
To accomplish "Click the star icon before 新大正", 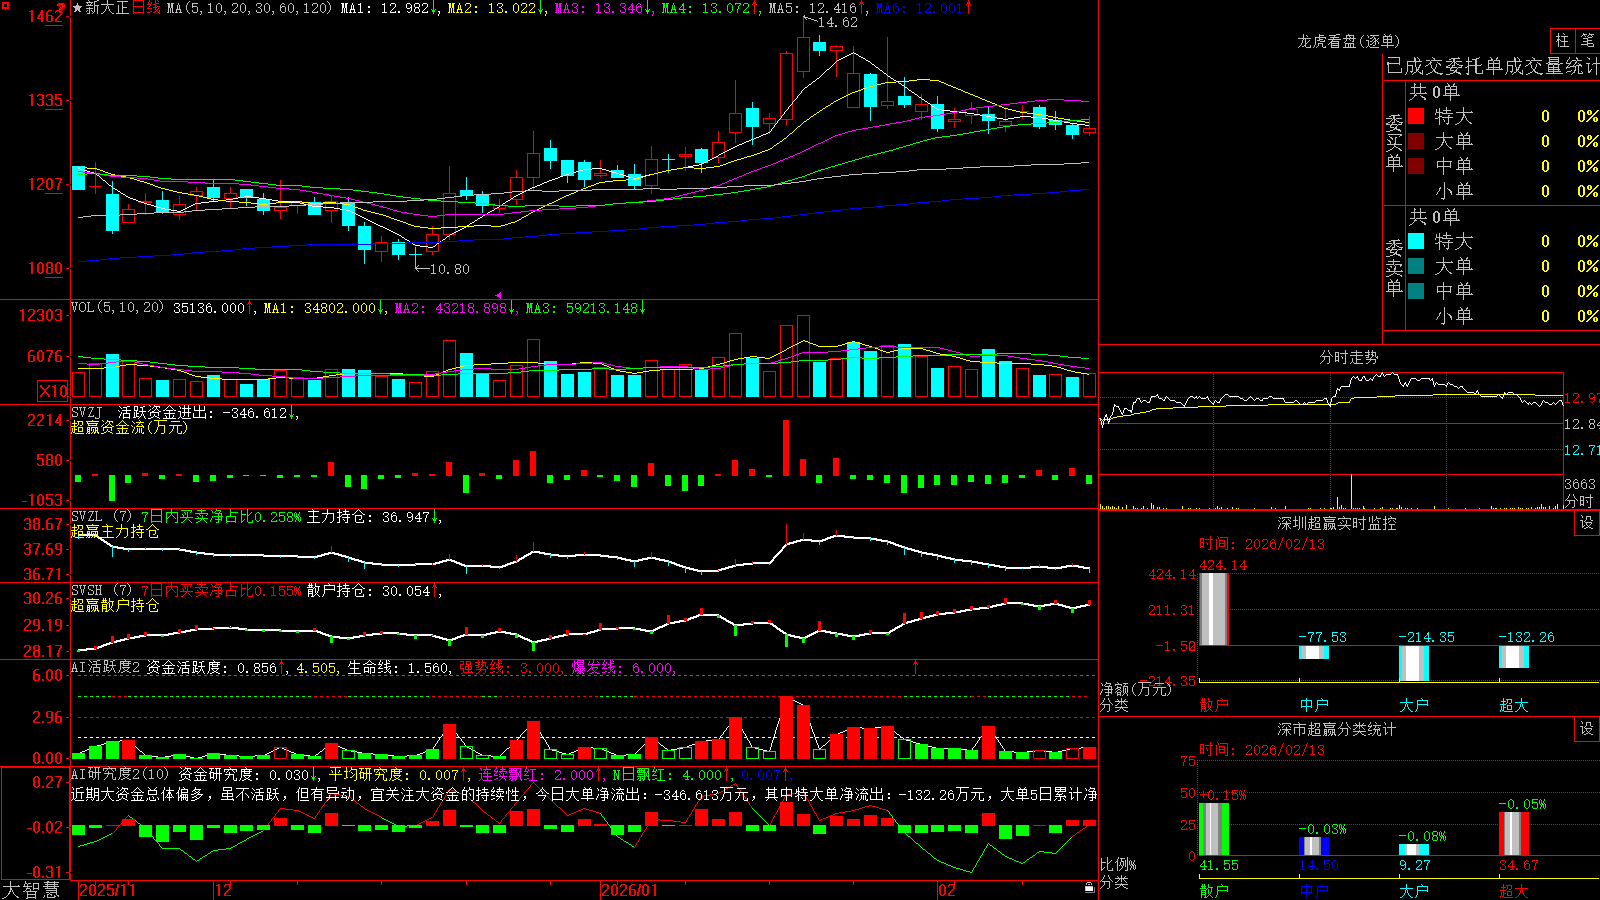I will coord(78,8).
